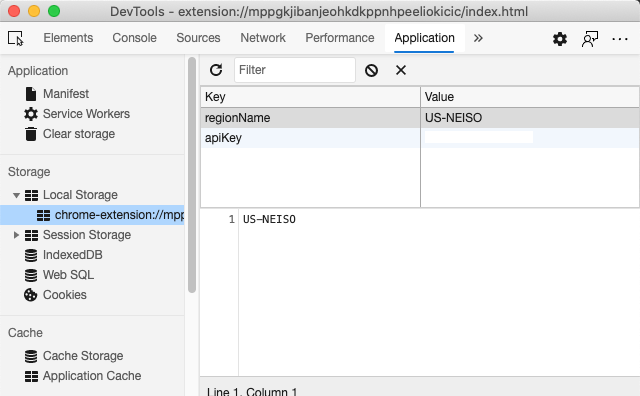The image size is (640, 396).
Task: Open the Service Workers section
Action: [x=86, y=114]
